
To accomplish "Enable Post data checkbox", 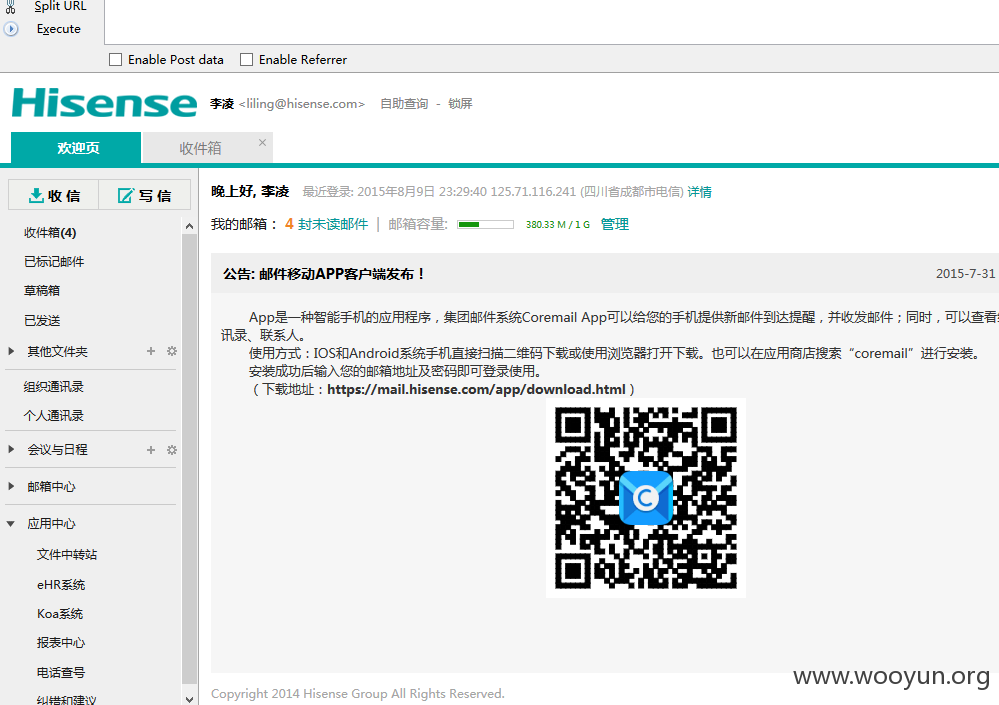I will coord(115,59).
